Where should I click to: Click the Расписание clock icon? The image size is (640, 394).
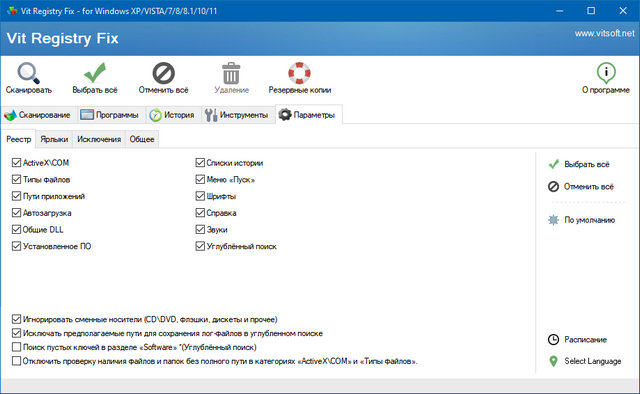coord(553,340)
